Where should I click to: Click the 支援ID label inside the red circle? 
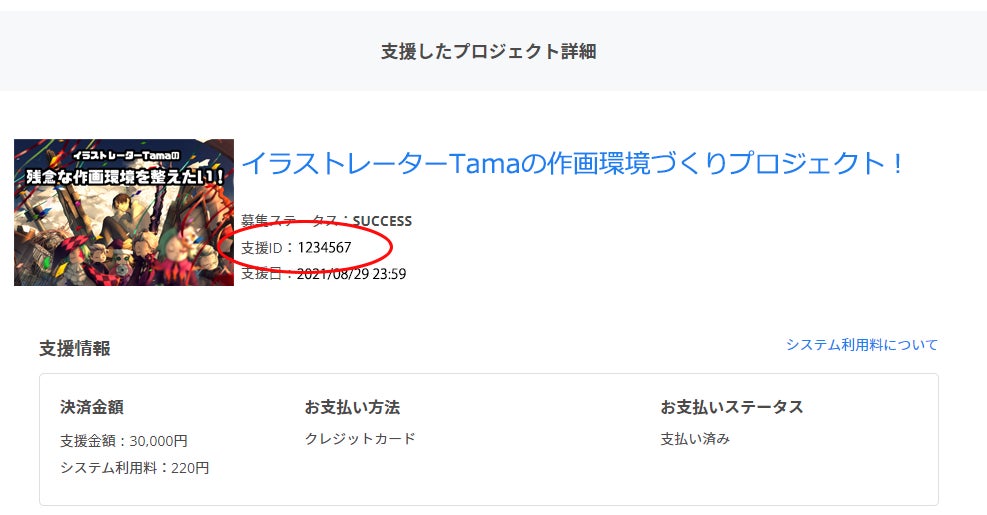coord(262,247)
